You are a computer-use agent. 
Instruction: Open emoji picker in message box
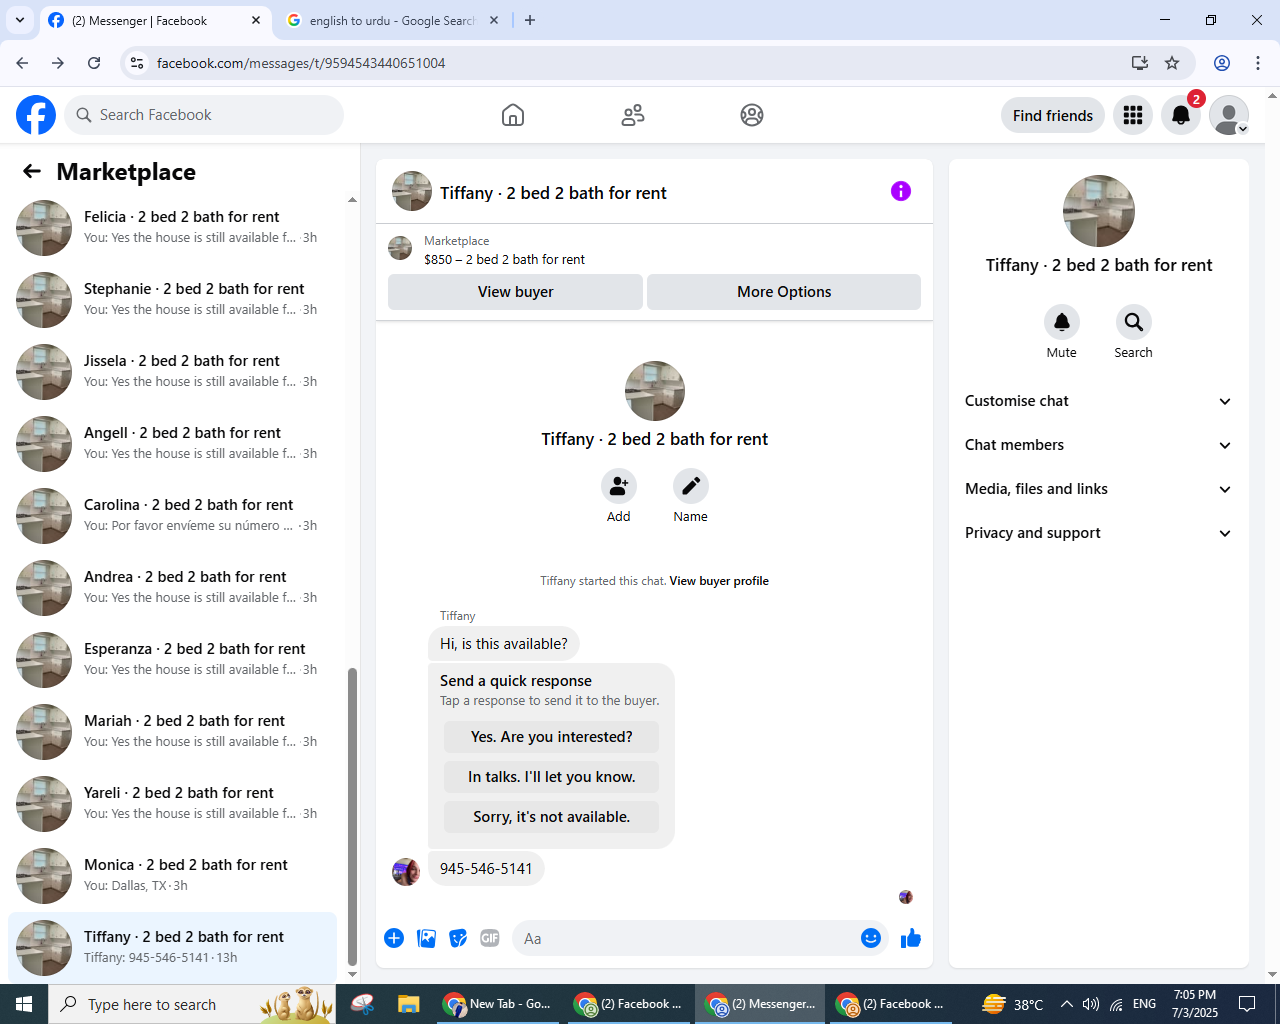click(x=871, y=938)
